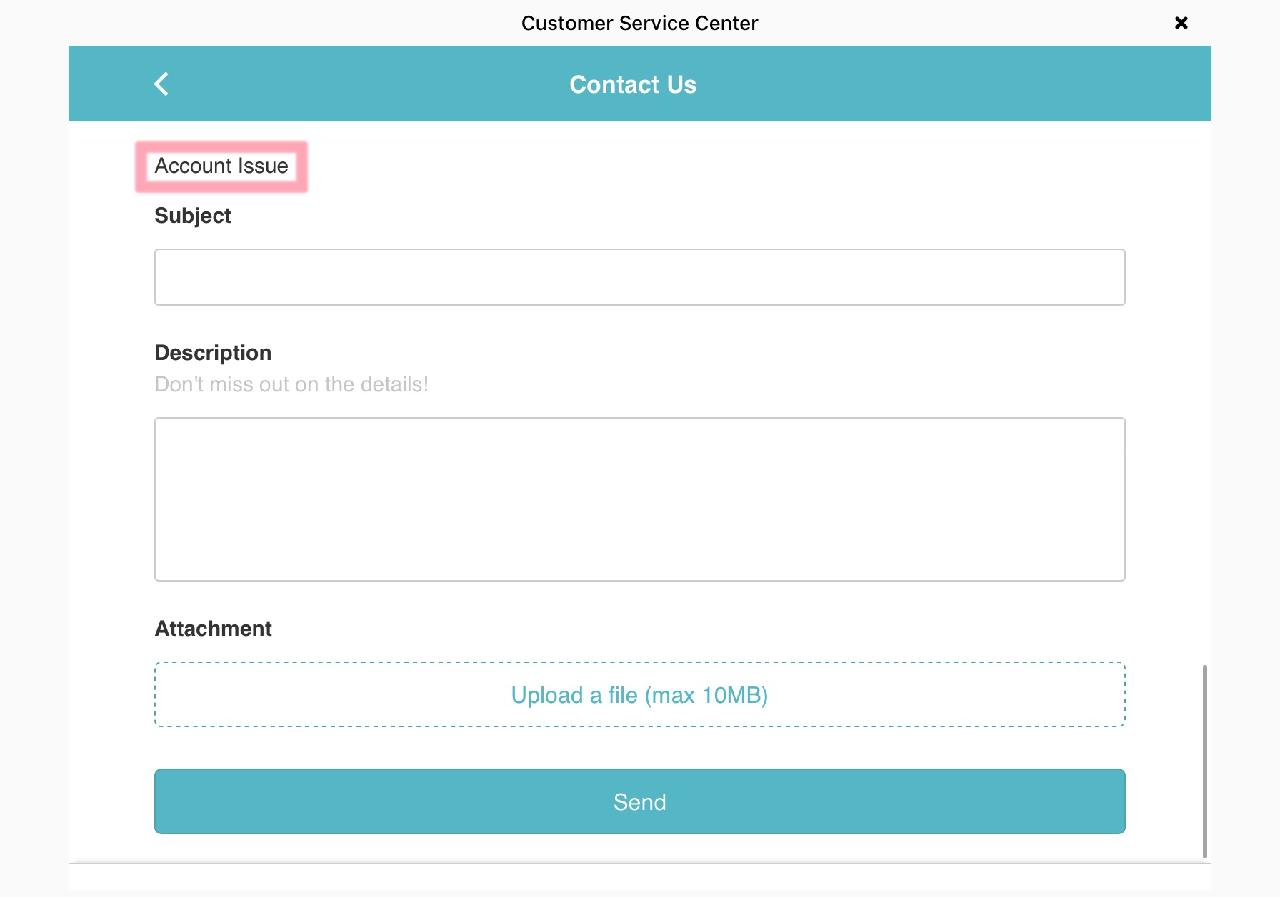Click the "Don't miss out on the details!" hint
Image resolution: width=1281 pixels, height=898 pixels.
291,384
